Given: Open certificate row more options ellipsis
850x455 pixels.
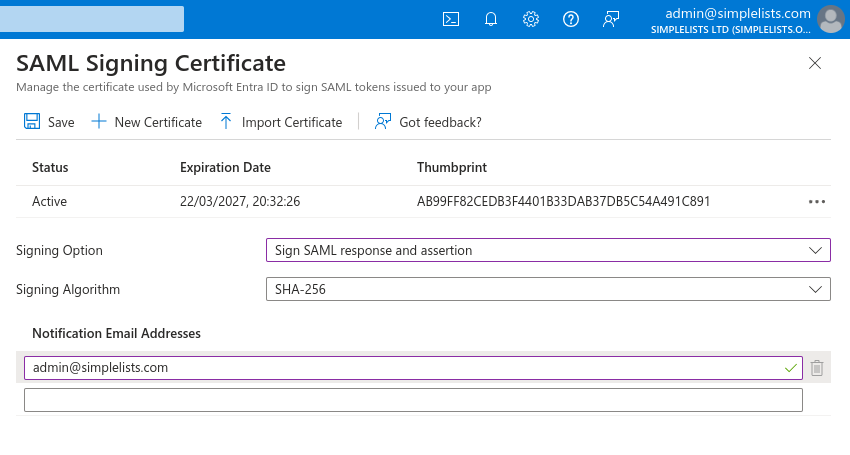Looking at the screenshot, I should (x=817, y=202).
